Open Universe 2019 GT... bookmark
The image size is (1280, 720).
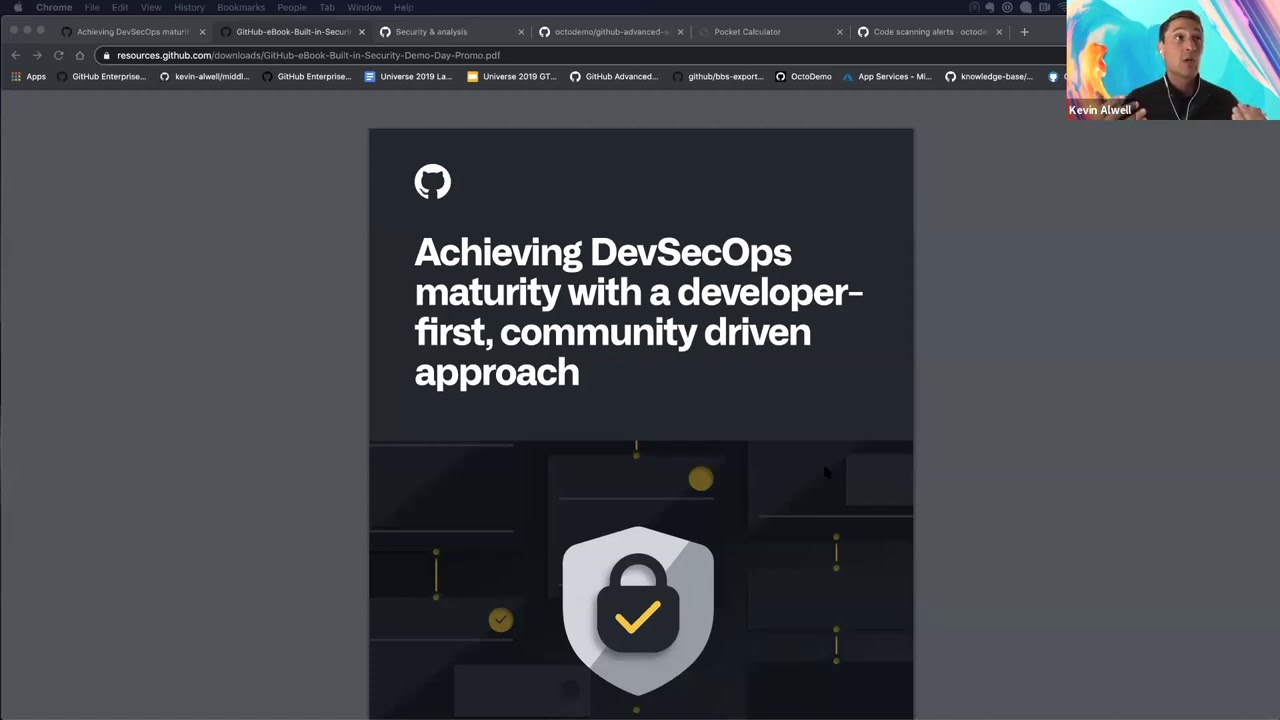(x=512, y=76)
